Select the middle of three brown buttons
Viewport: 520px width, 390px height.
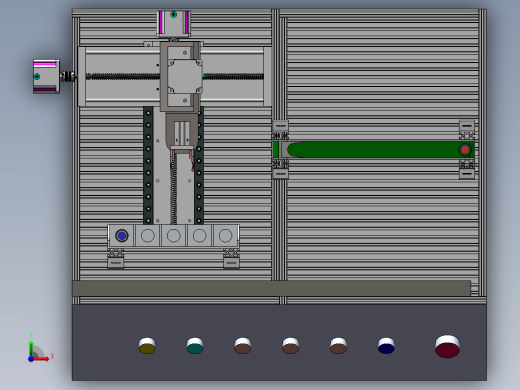[291, 346]
